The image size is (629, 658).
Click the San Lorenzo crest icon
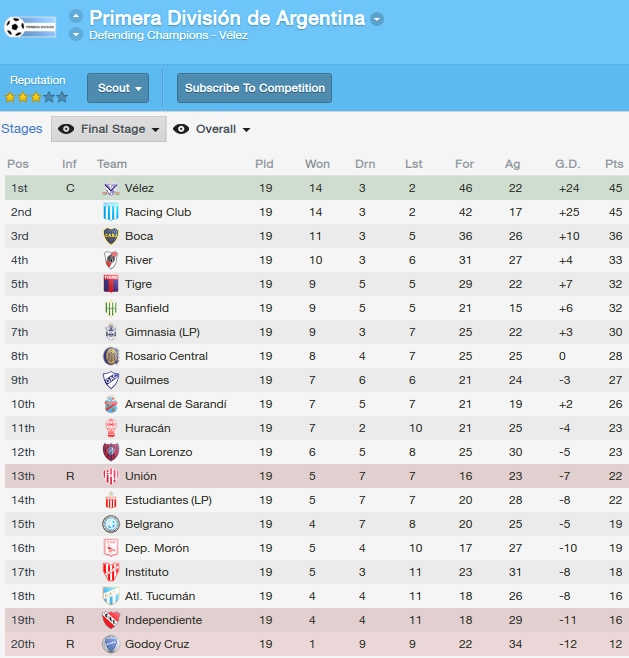(111, 452)
